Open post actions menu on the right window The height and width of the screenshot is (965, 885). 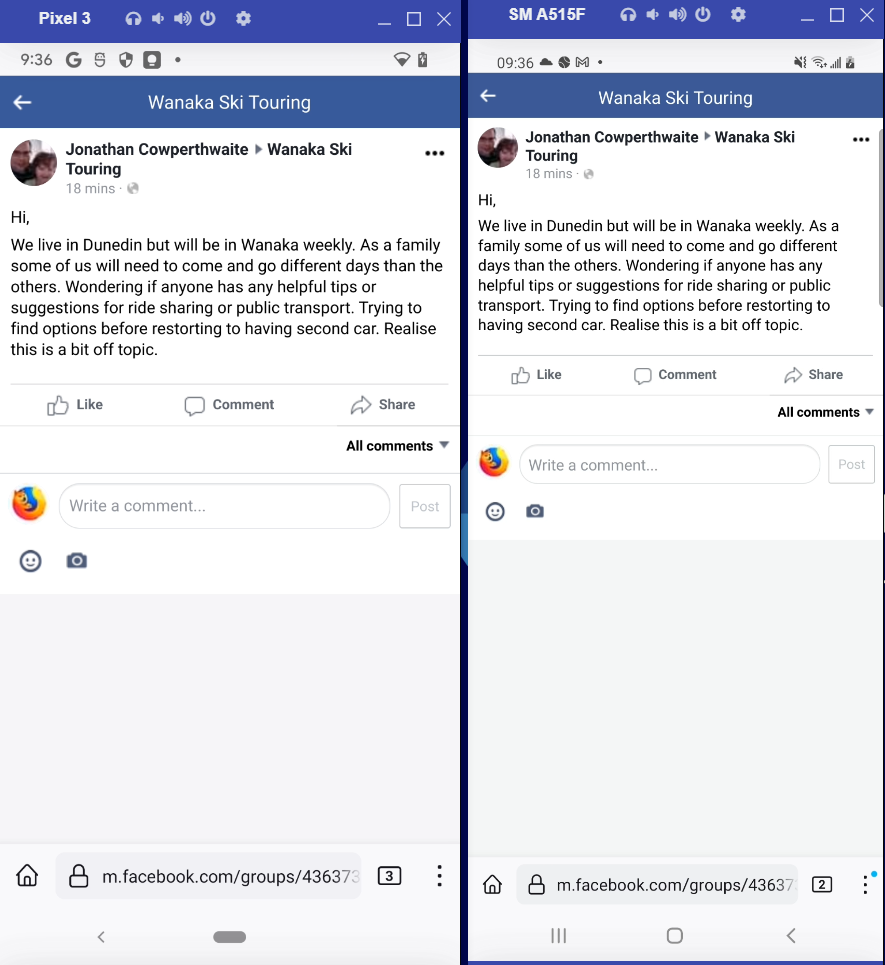(x=861, y=140)
